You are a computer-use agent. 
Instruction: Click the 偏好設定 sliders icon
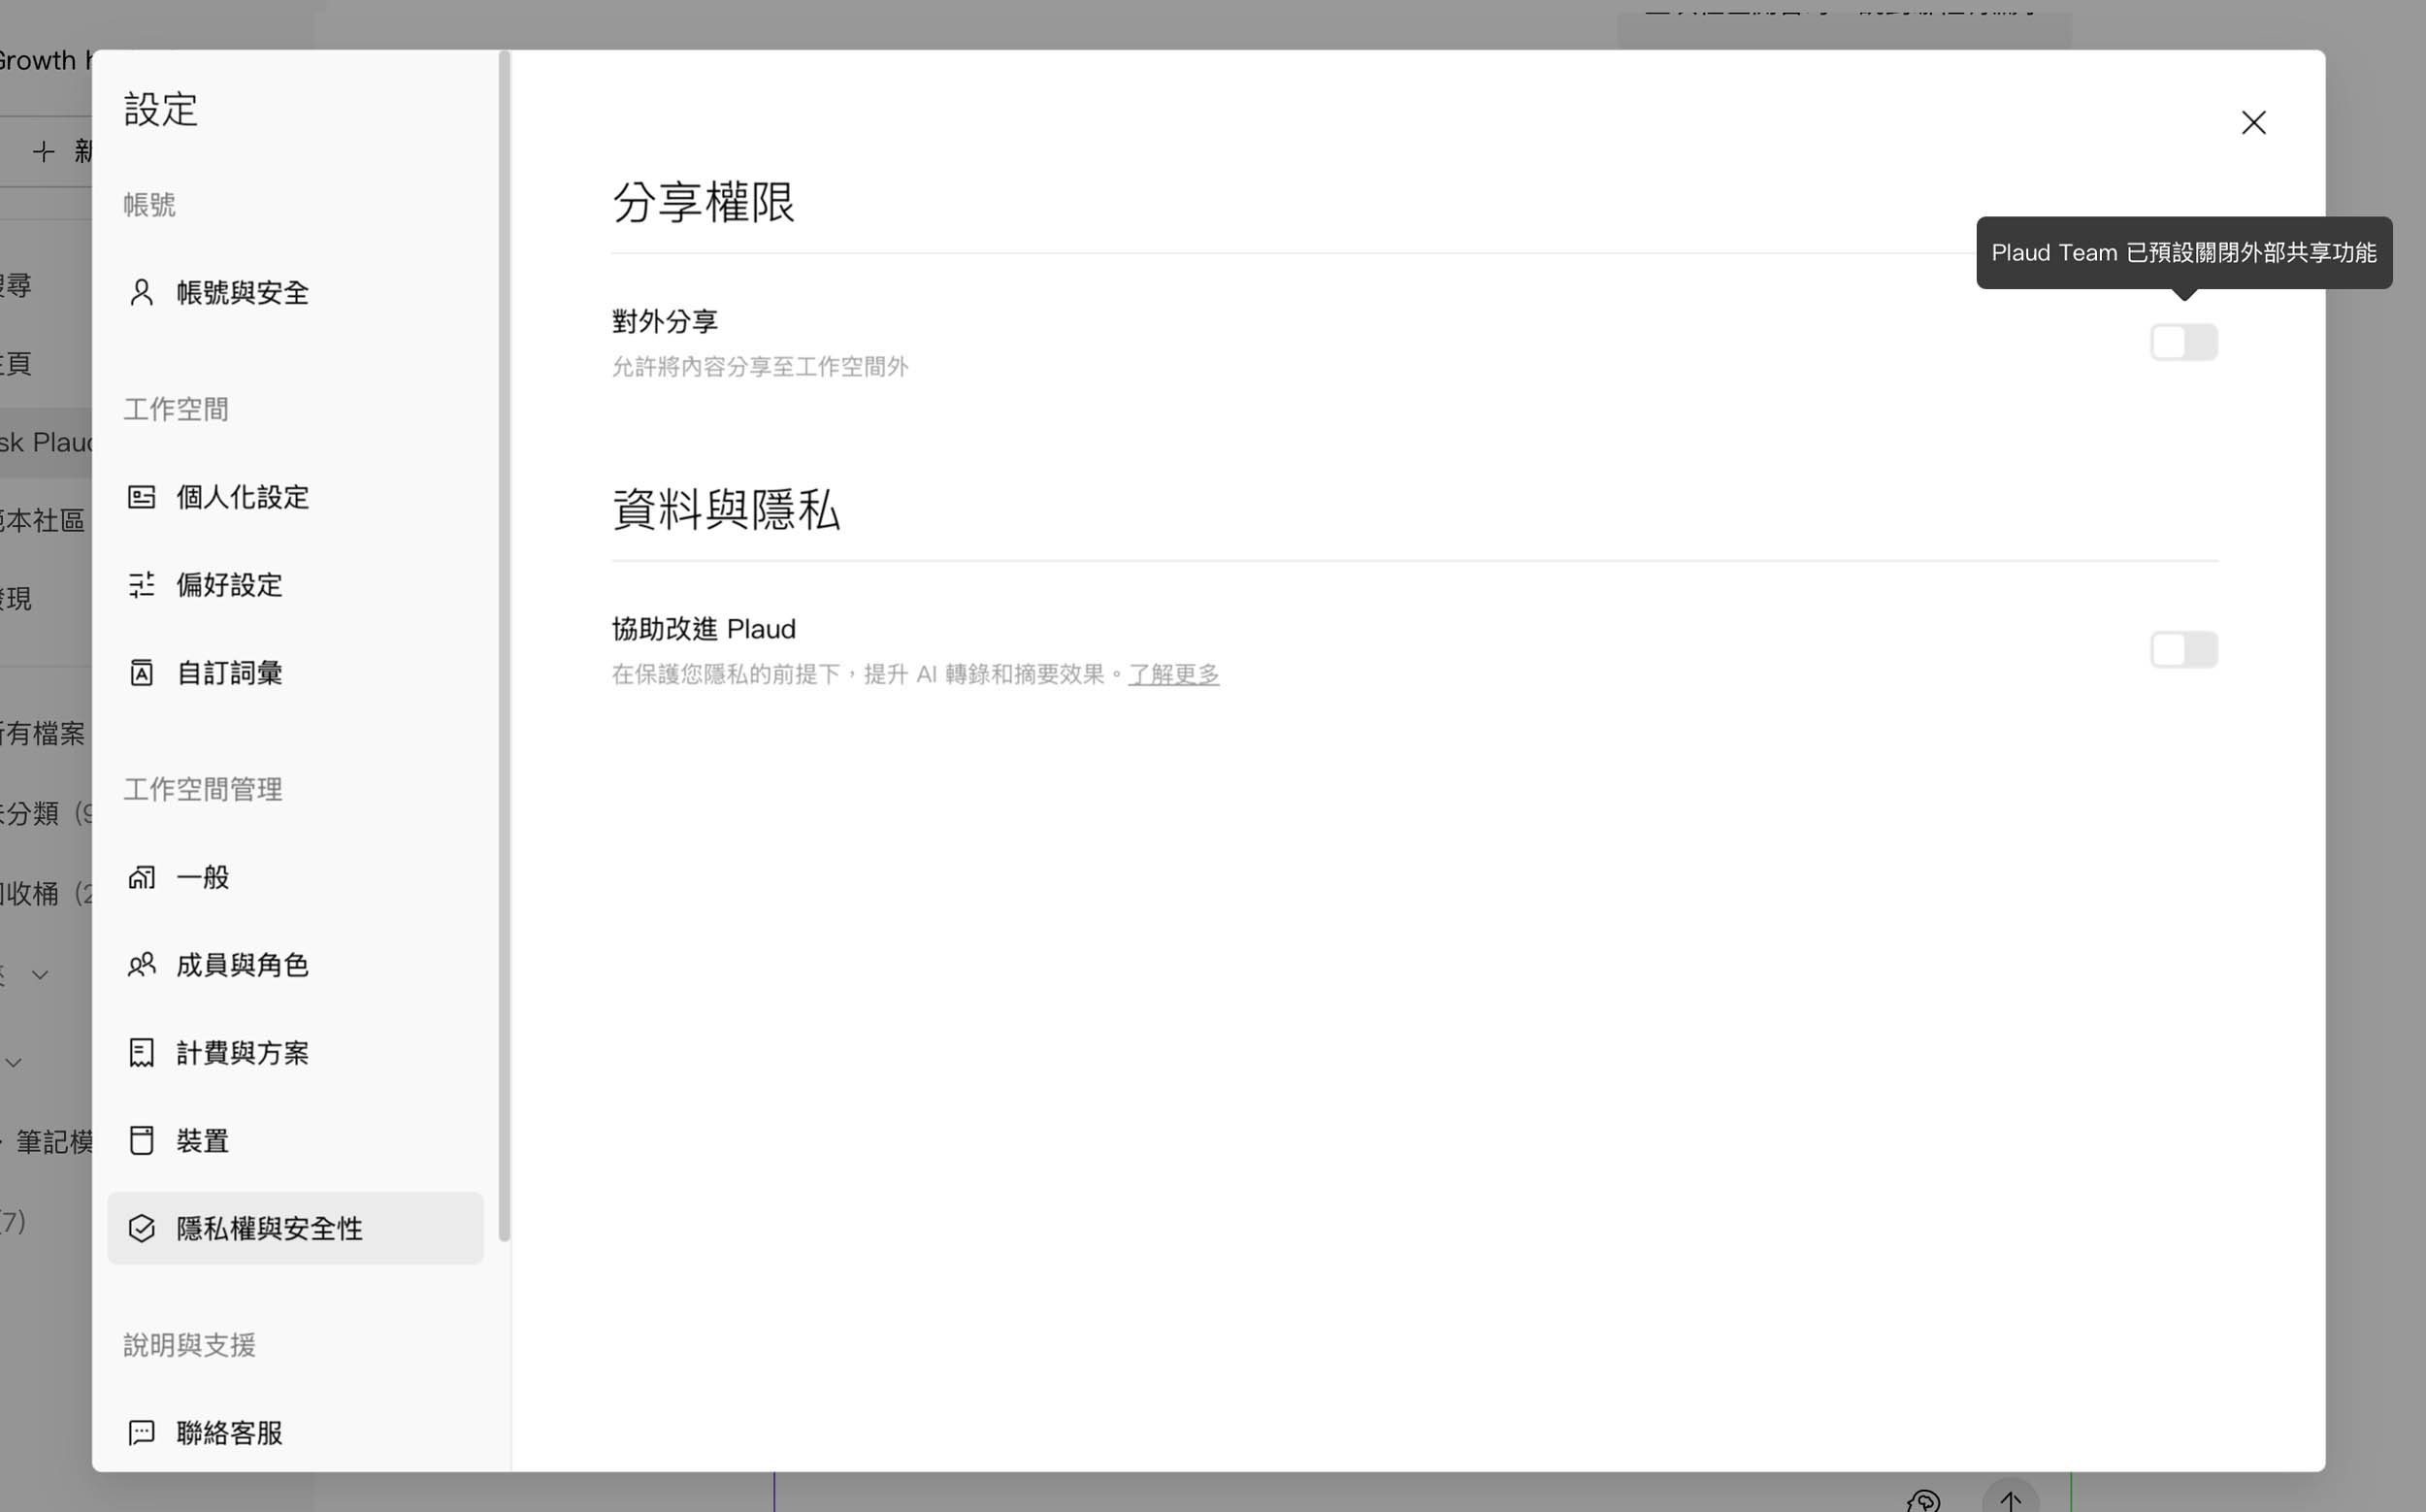coord(142,585)
